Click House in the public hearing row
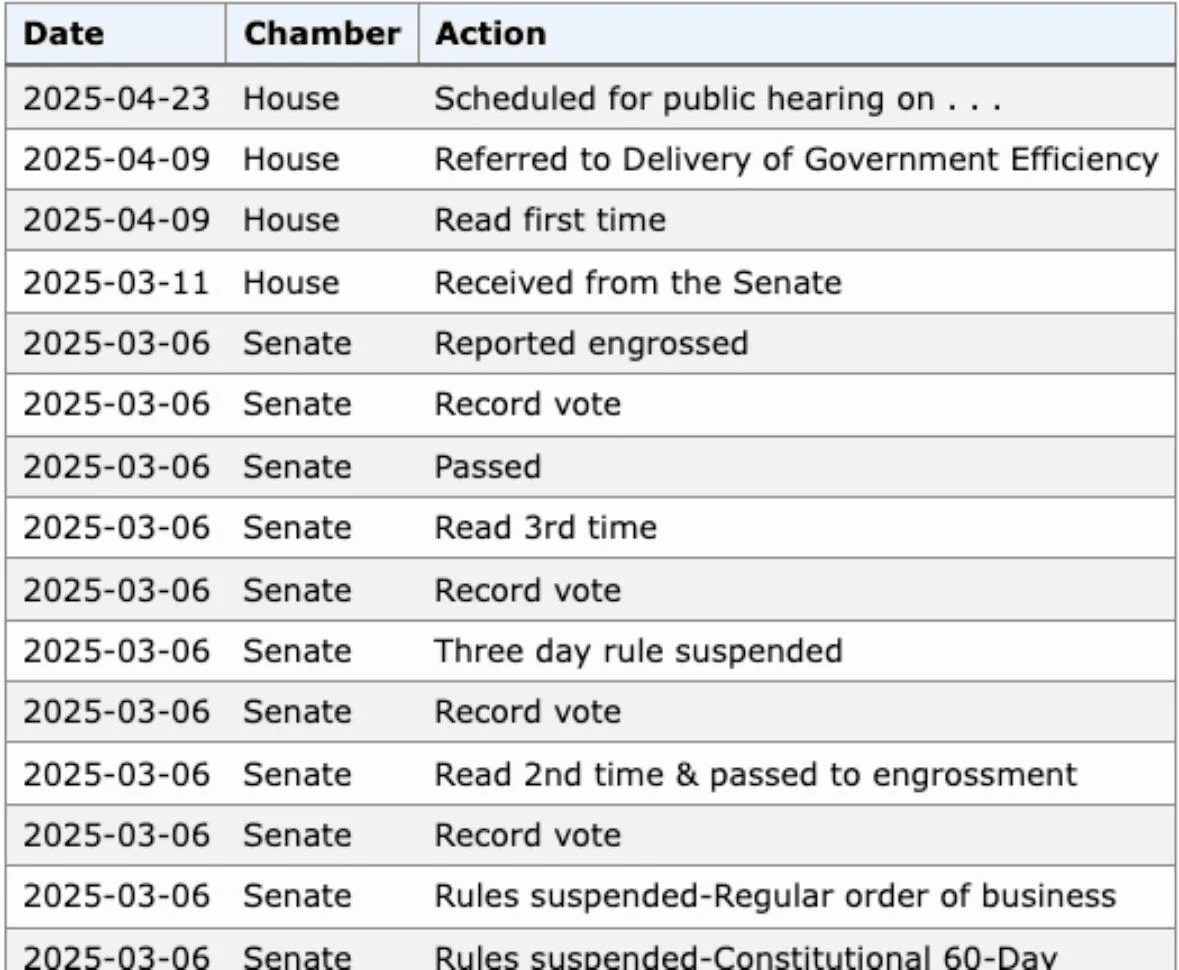Image resolution: width=1179 pixels, height=970 pixels. pyautogui.click(x=291, y=99)
